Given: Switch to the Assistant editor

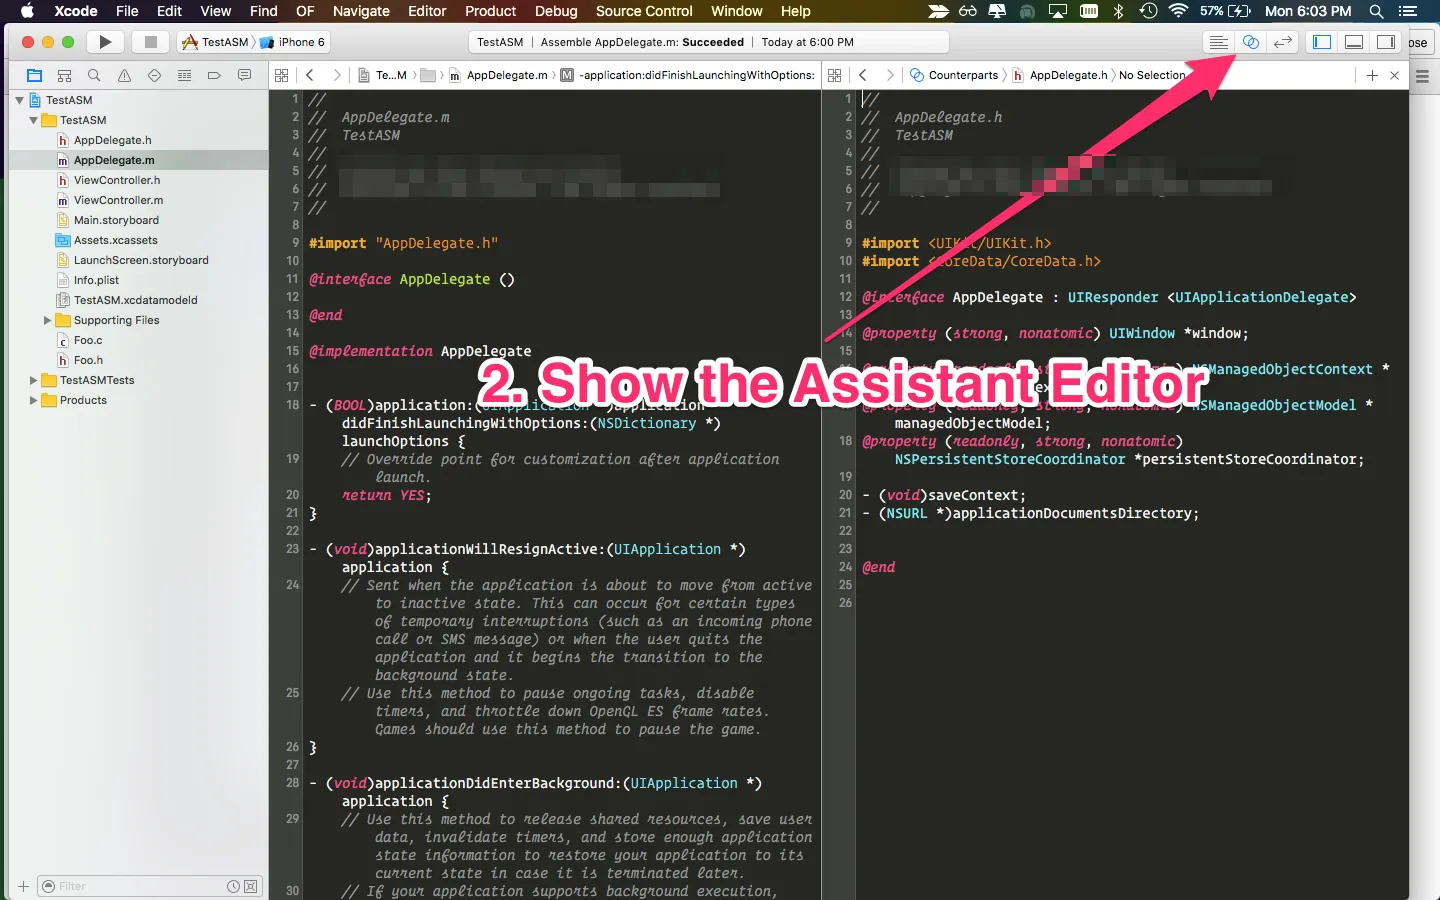Looking at the screenshot, I should (x=1250, y=42).
